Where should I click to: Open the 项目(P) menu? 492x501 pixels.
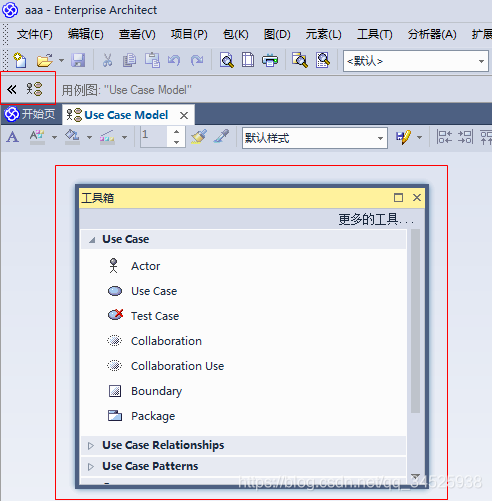pos(189,34)
